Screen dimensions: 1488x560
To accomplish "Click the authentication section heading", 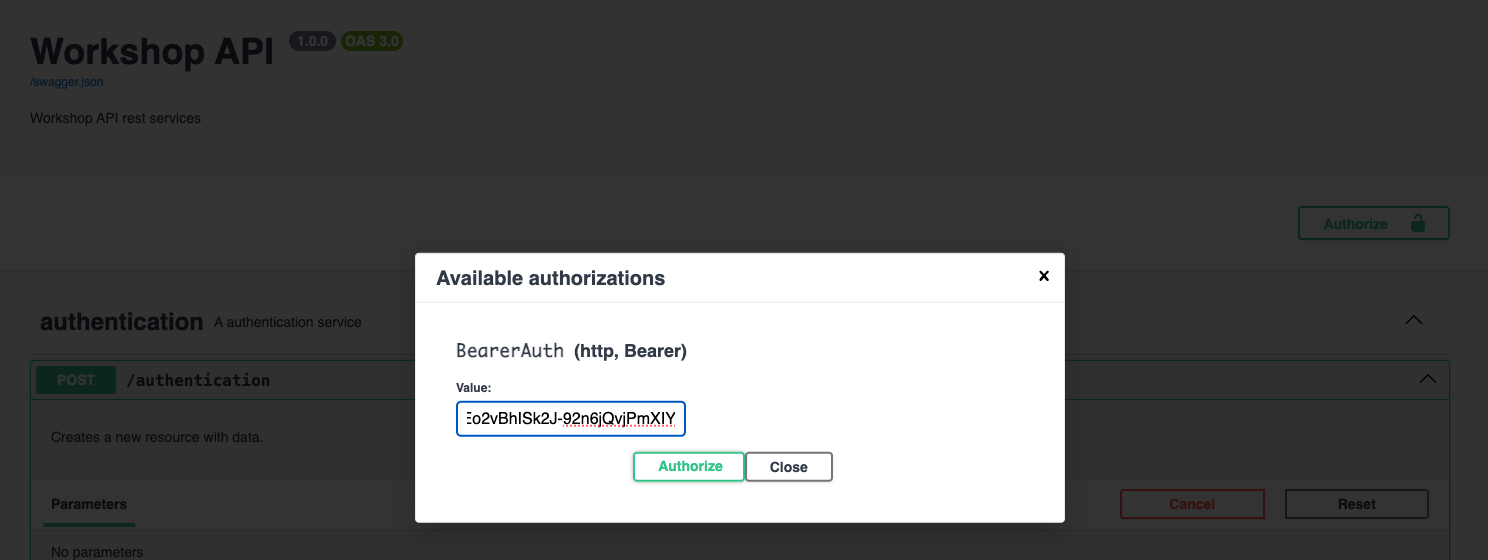I will coord(121,322).
